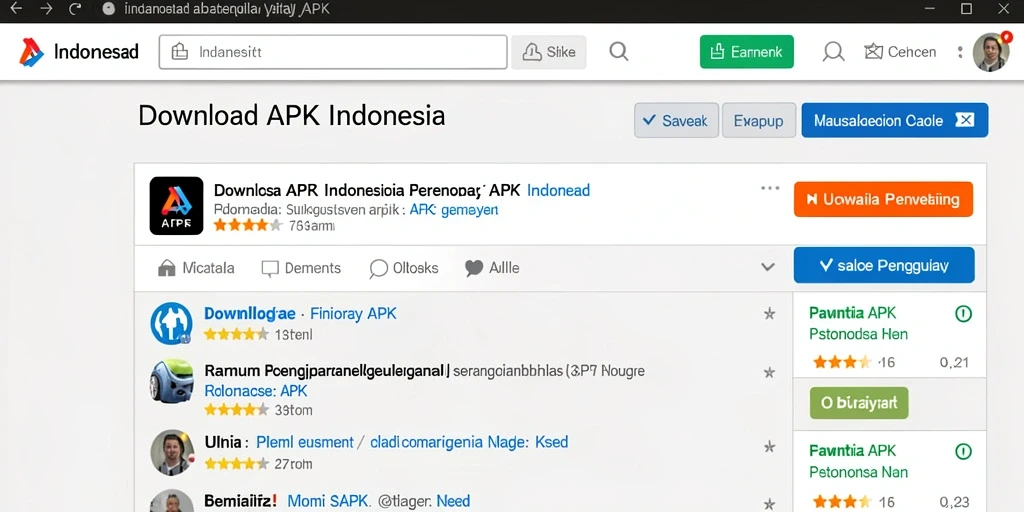Click the green O biraiyiart button
Viewport: 1024px width, 512px height.
859,403
